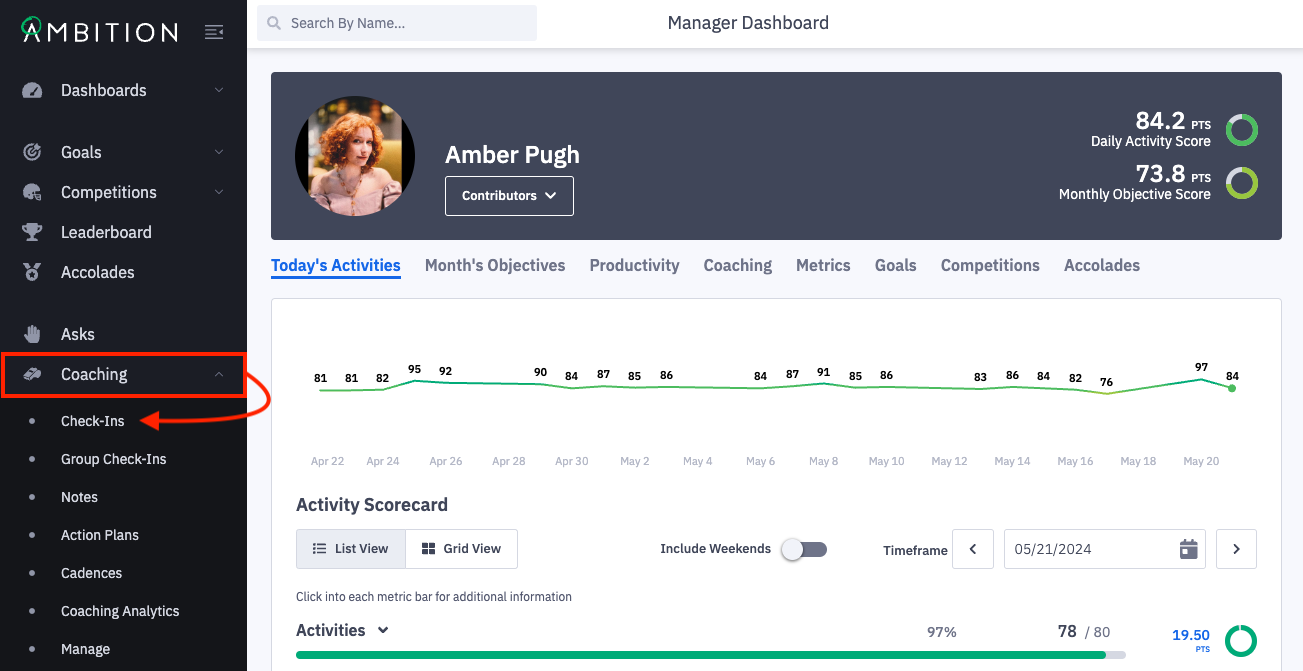
Task: Click the search magnifier icon
Action: click(273, 23)
